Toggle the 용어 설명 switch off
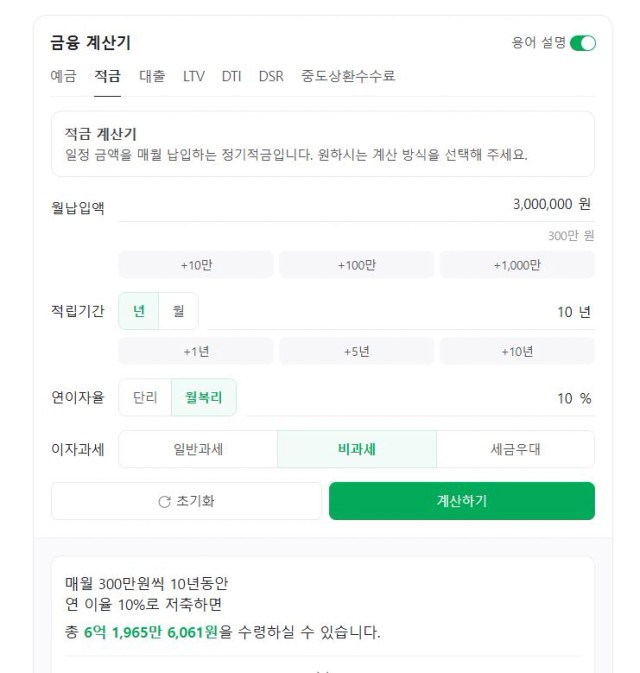This screenshot has height=673, width=640. click(582, 43)
